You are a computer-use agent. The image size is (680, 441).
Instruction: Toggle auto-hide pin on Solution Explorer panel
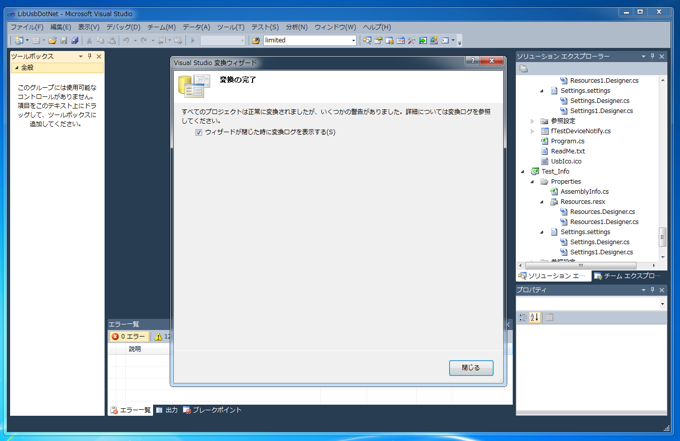coord(653,56)
